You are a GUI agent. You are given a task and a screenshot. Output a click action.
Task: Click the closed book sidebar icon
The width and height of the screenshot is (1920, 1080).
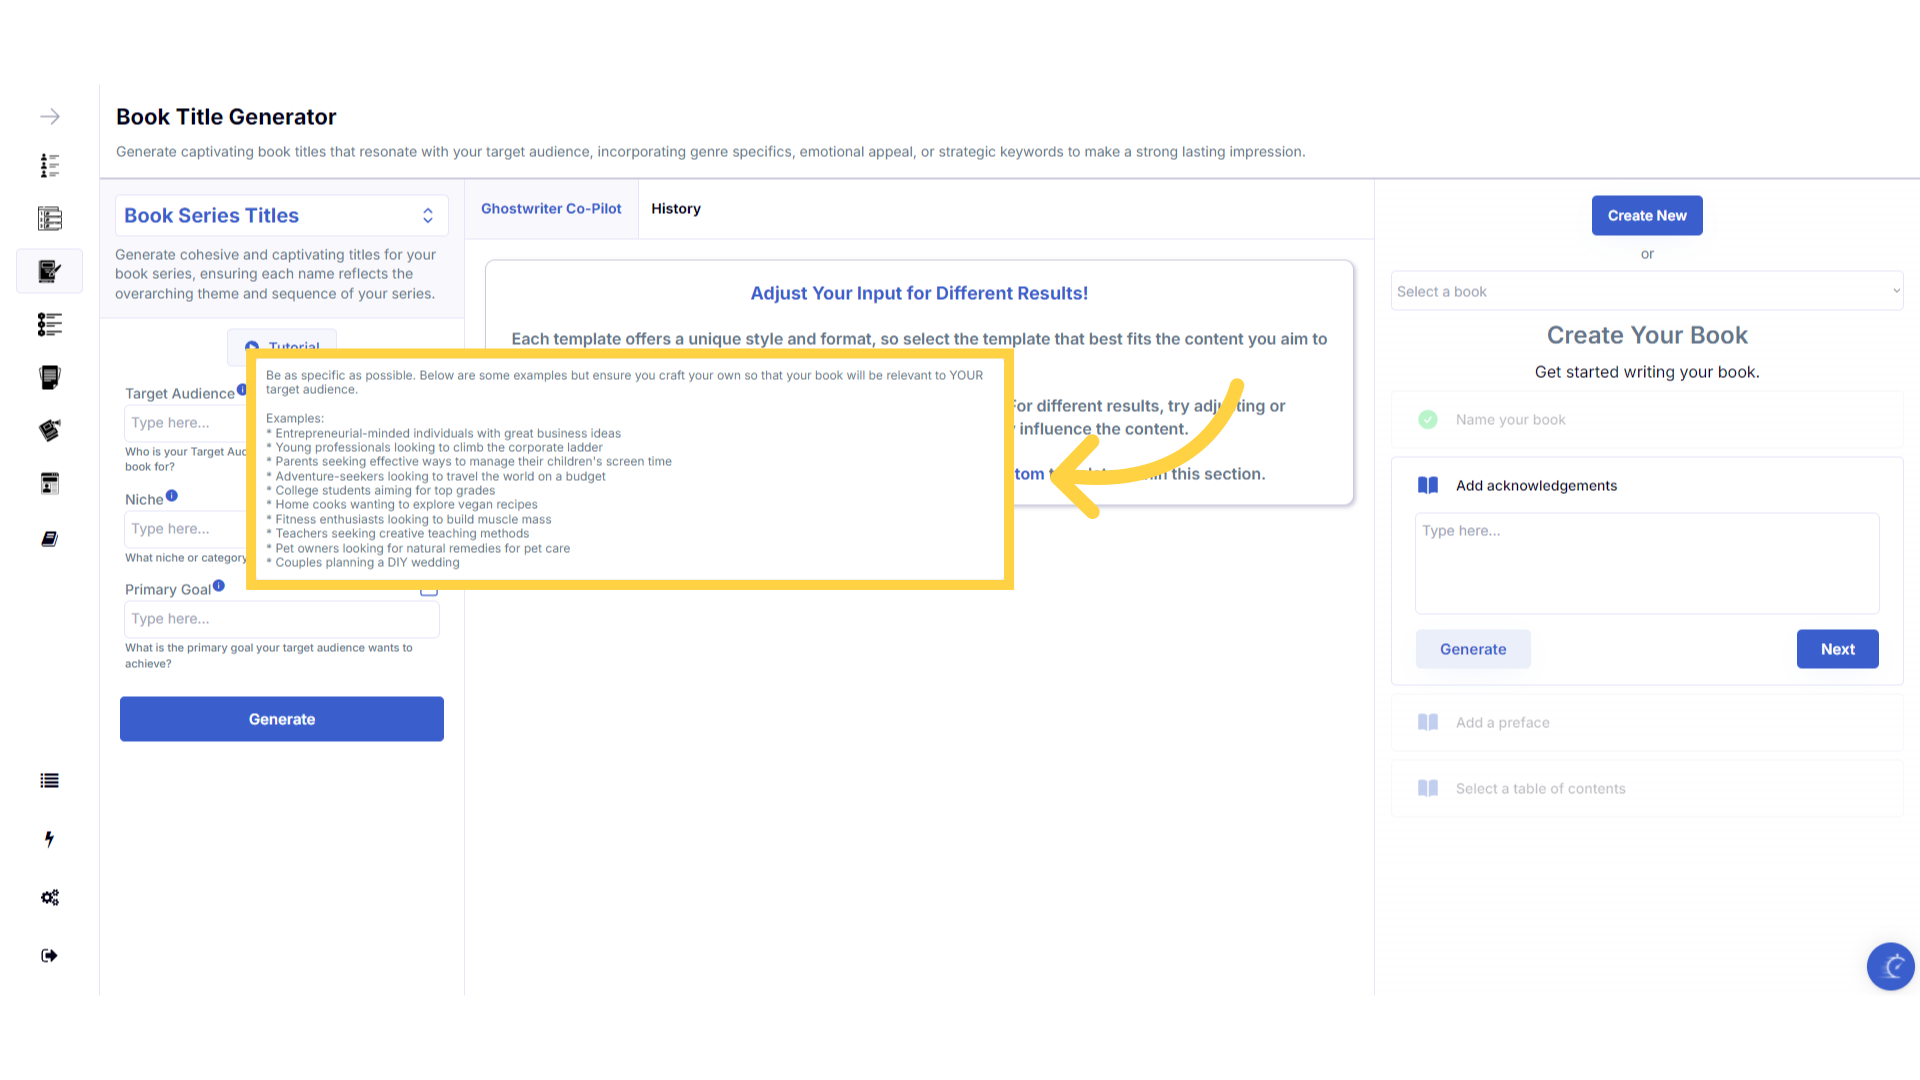[x=50, y=539]
